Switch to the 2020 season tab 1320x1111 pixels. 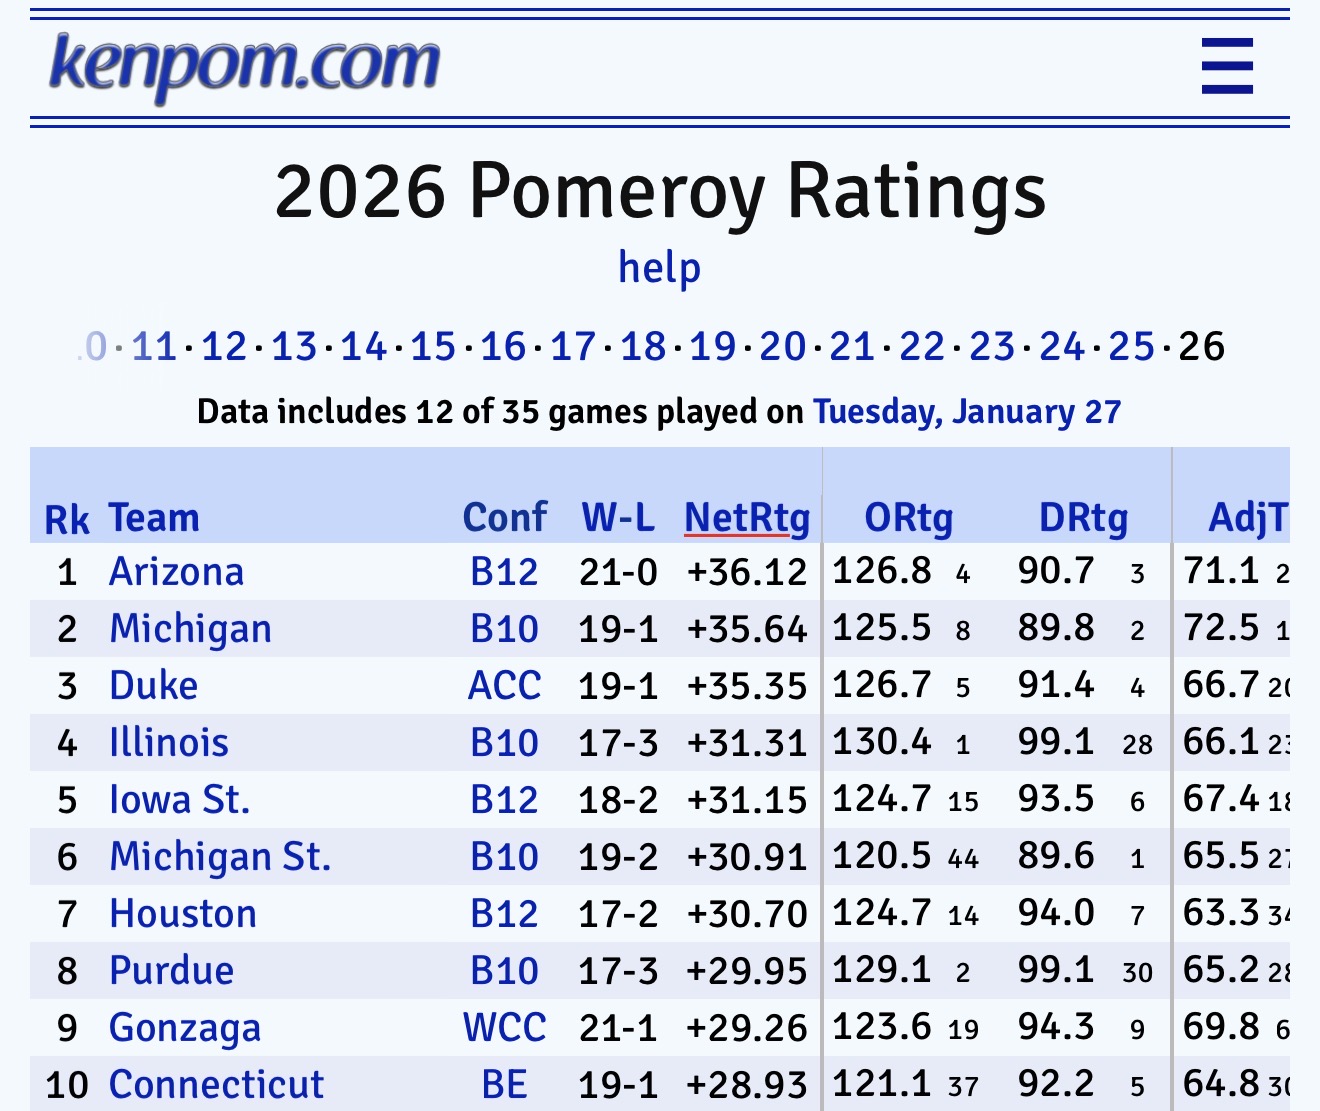782,347
